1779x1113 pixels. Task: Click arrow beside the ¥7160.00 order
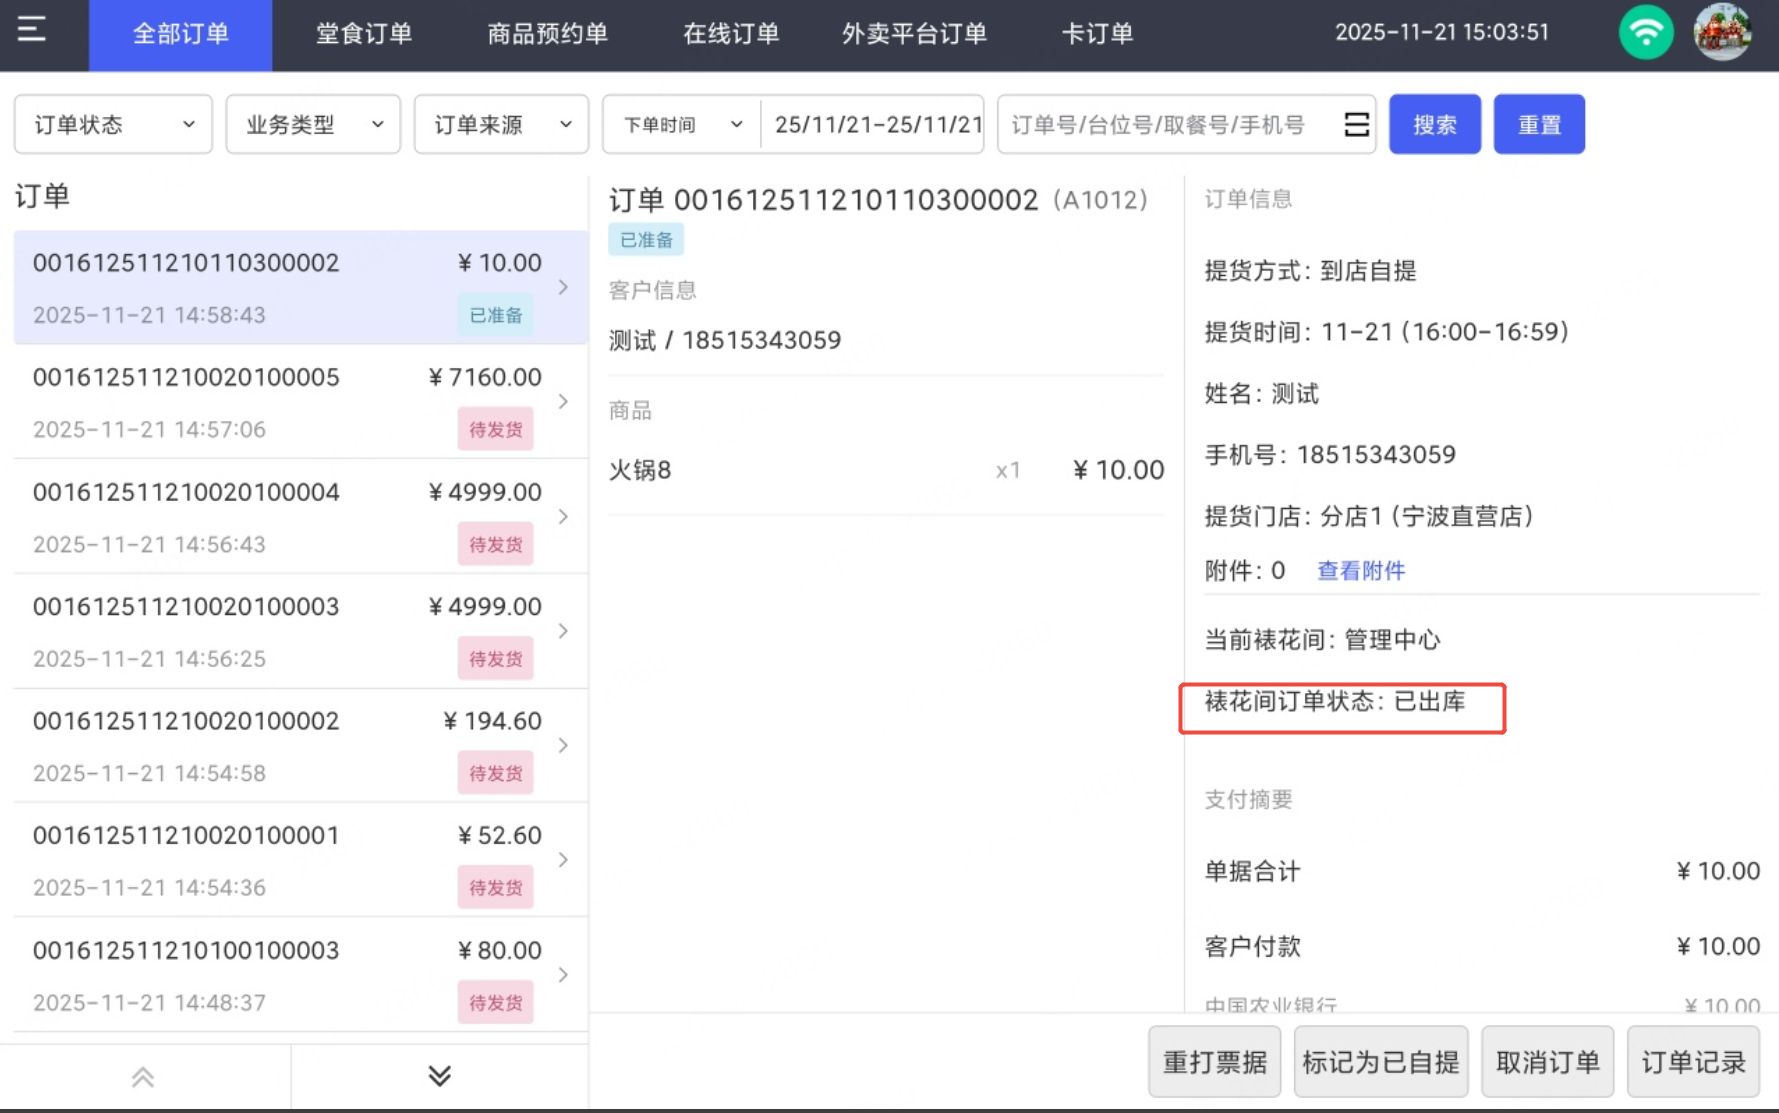564,402
